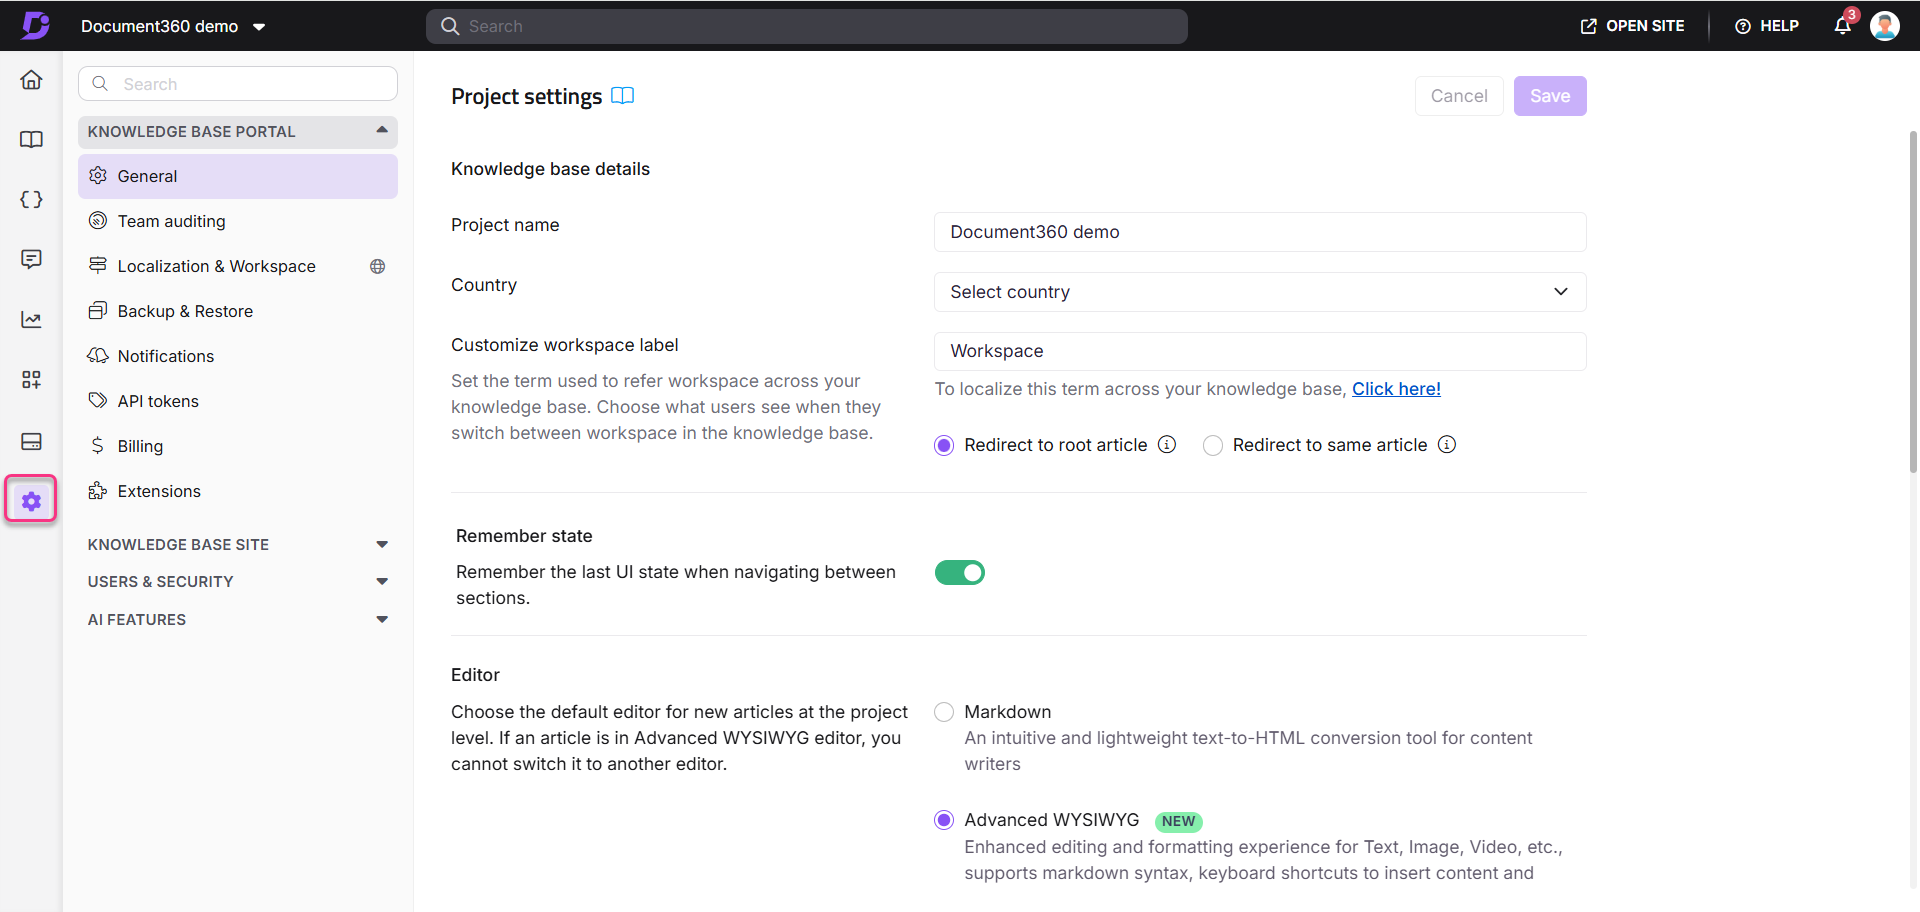Click the Team auditing icon
Image resolution: width=1920 pixels, height=912 pixels.
98,221
